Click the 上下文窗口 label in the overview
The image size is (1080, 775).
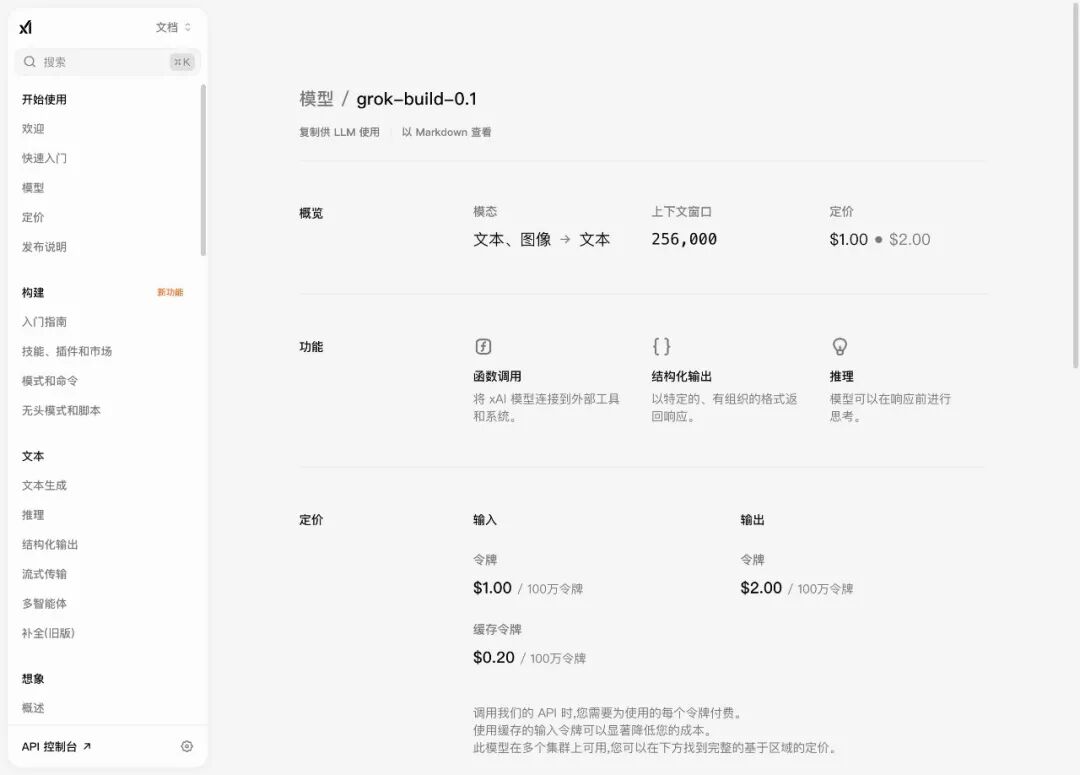(x=682, y=211)
